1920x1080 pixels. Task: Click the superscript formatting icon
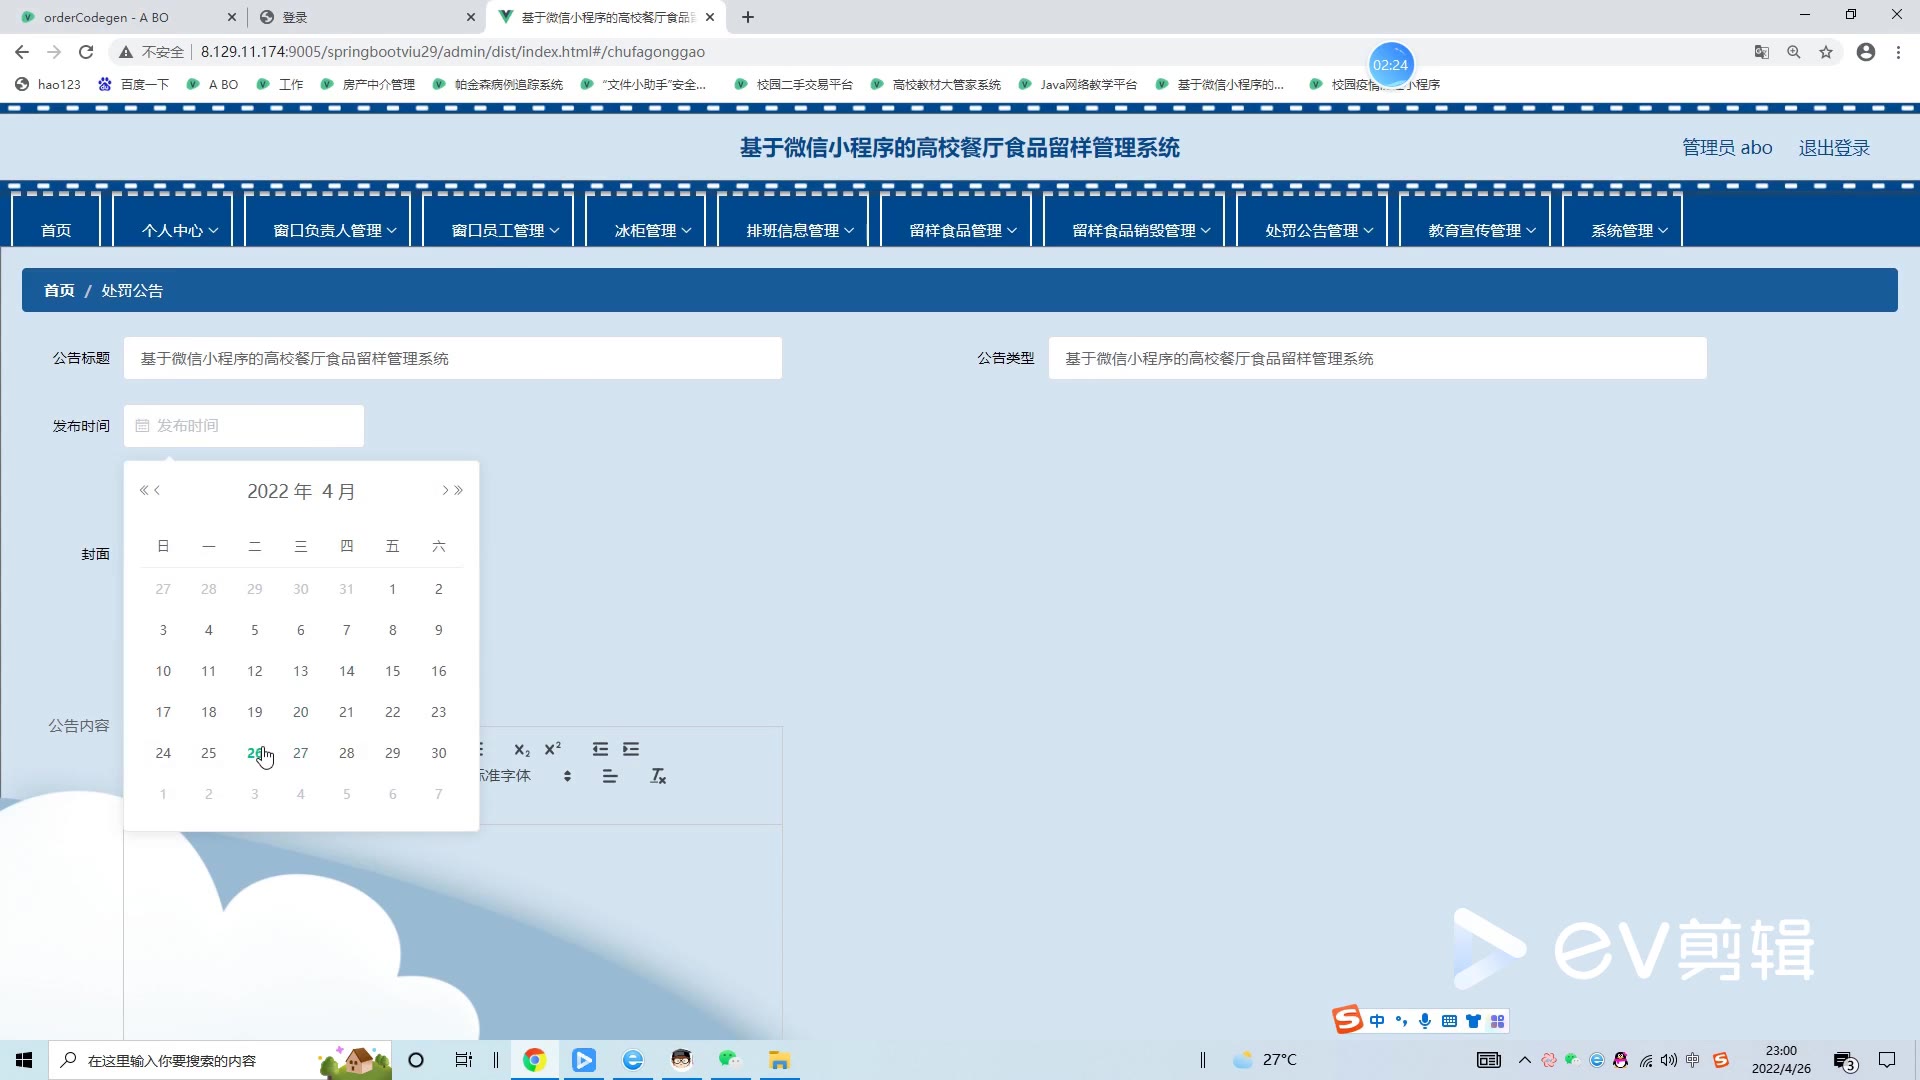[x=553, y=749]
